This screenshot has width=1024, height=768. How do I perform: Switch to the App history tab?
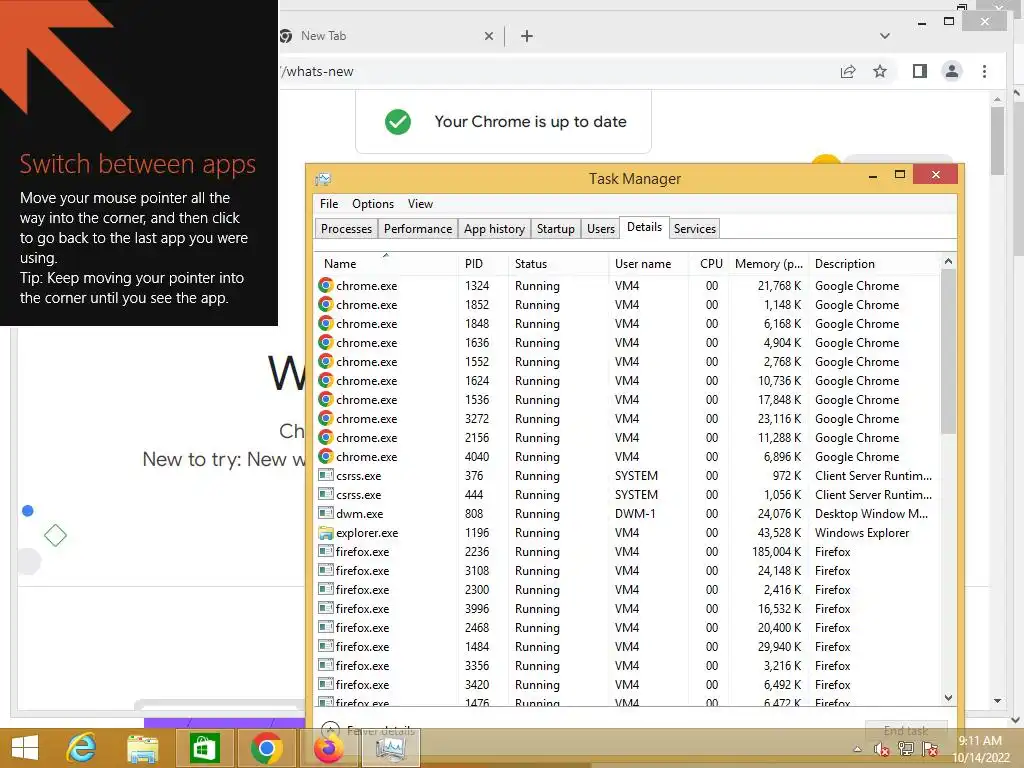click(x=494, y=229)
